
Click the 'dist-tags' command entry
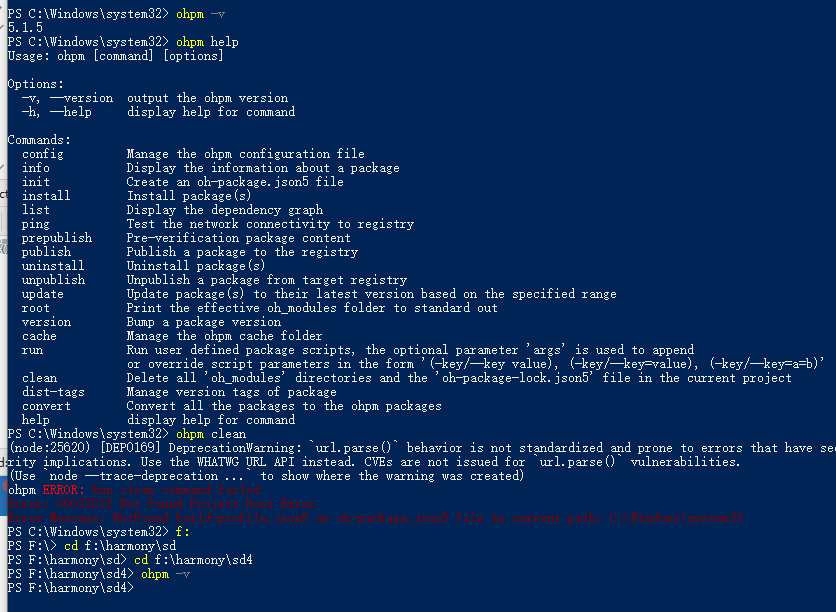(x=53, y=392)
